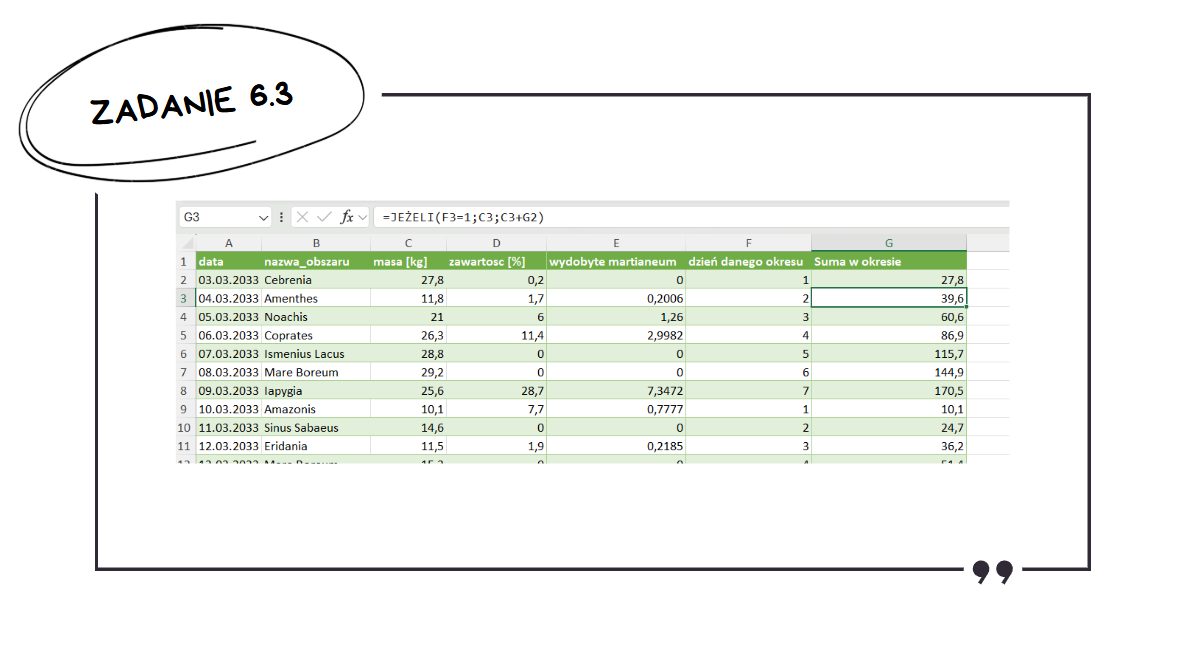Image resolution: width=1180 pixels, height=663 pixels.
Task: Select column D header
Action: click(496, 243)
